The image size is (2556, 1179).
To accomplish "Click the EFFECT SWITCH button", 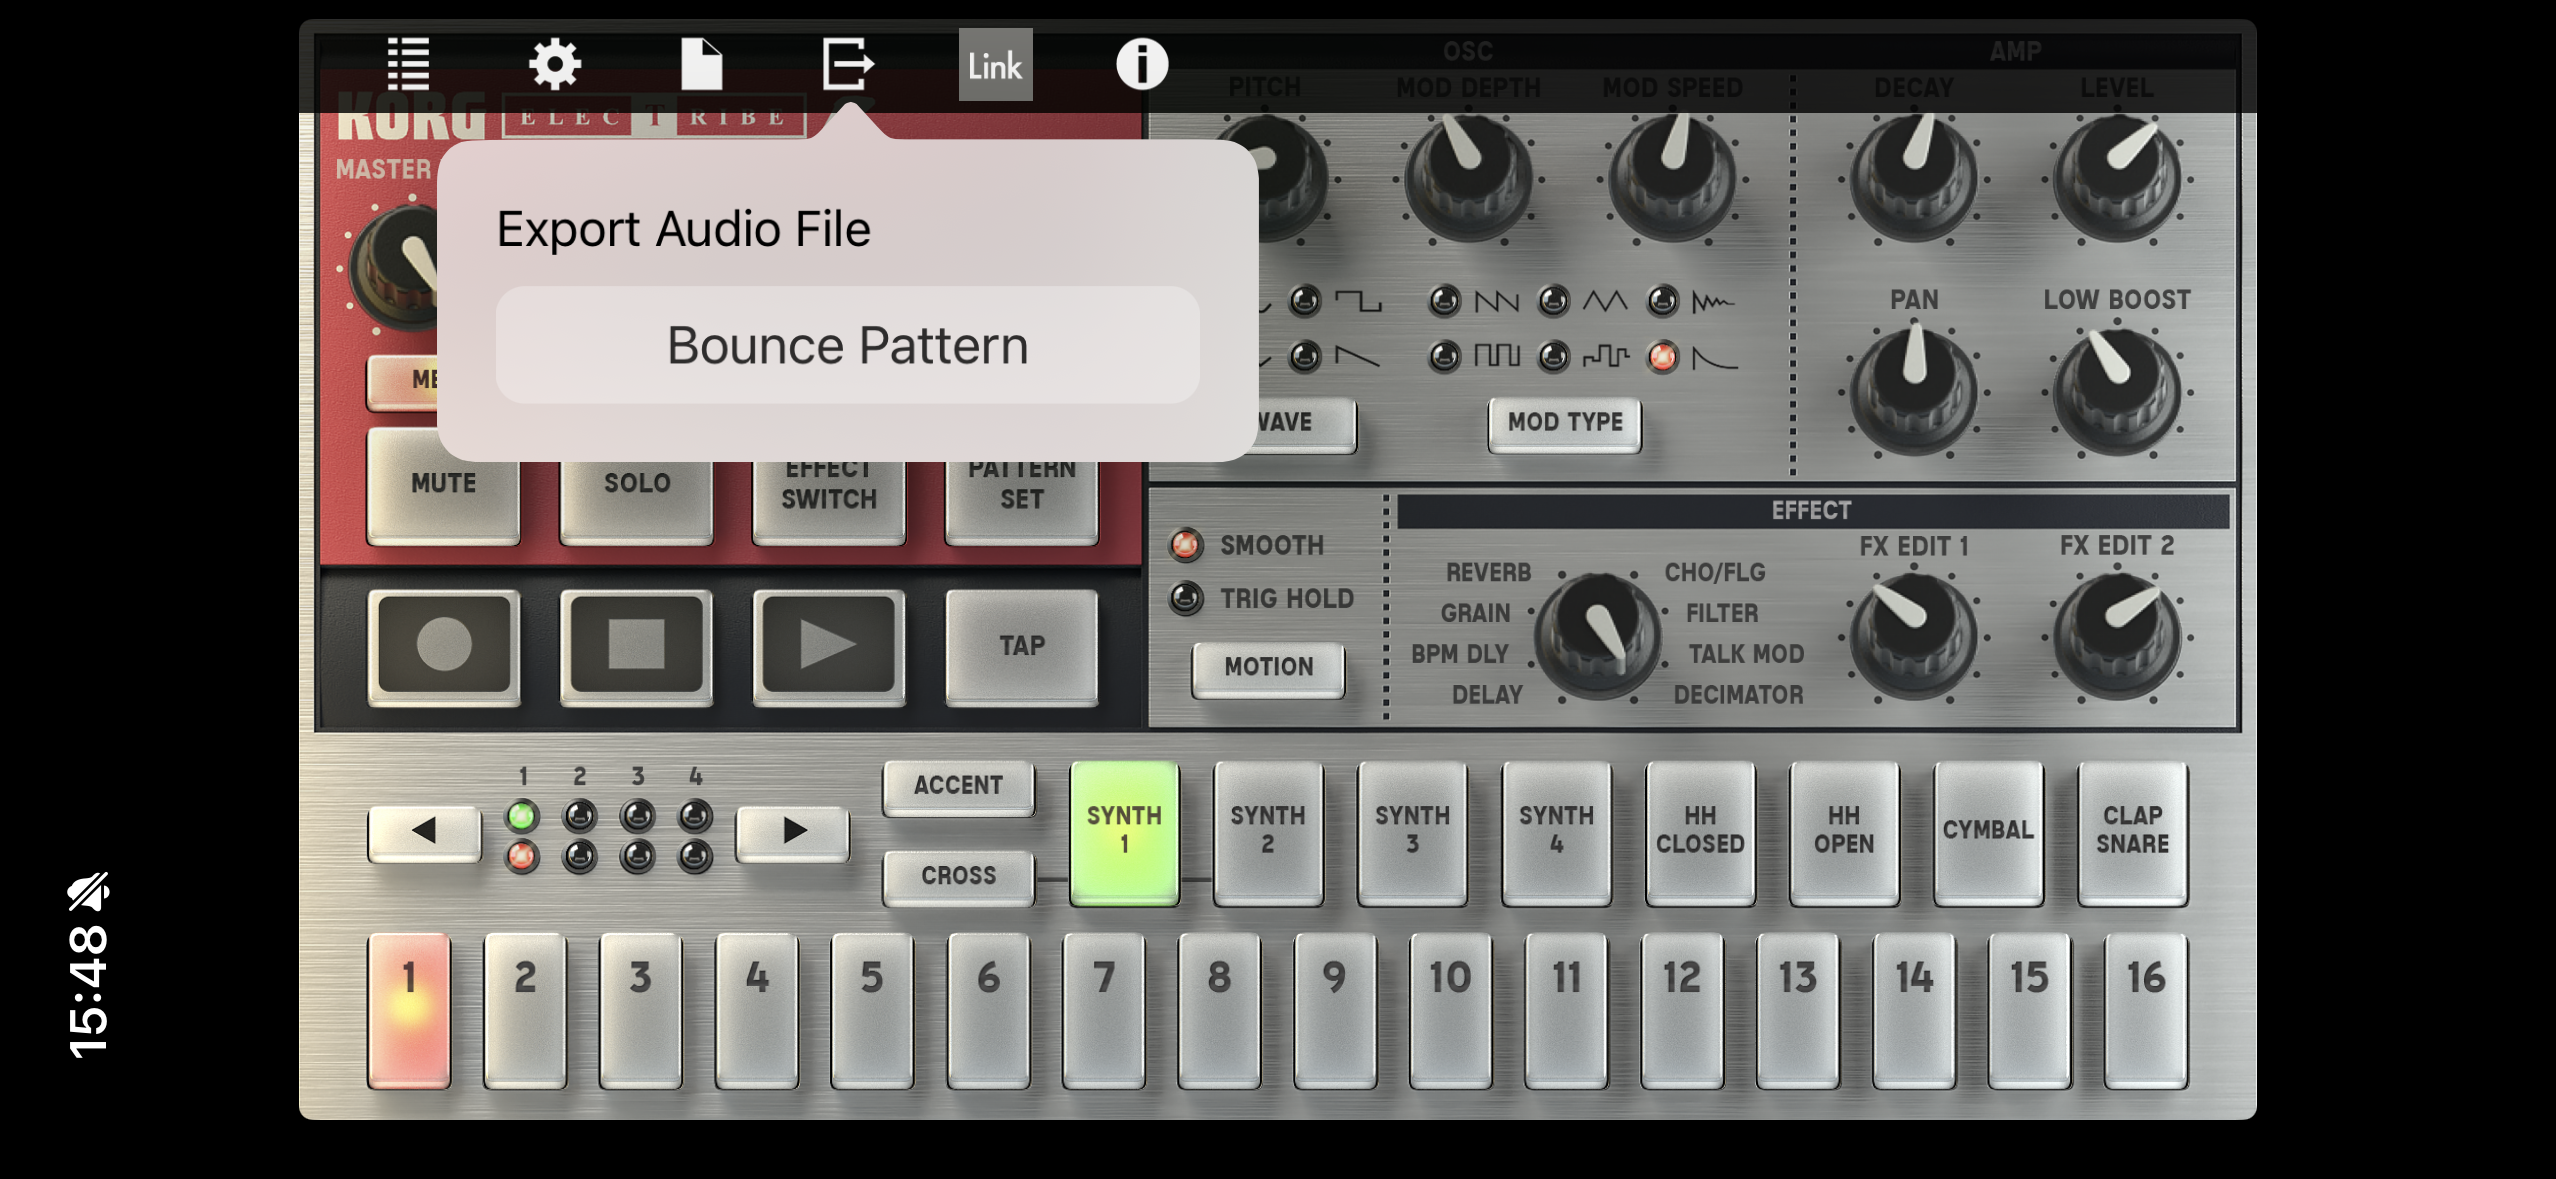I will [x=828, y=500].
